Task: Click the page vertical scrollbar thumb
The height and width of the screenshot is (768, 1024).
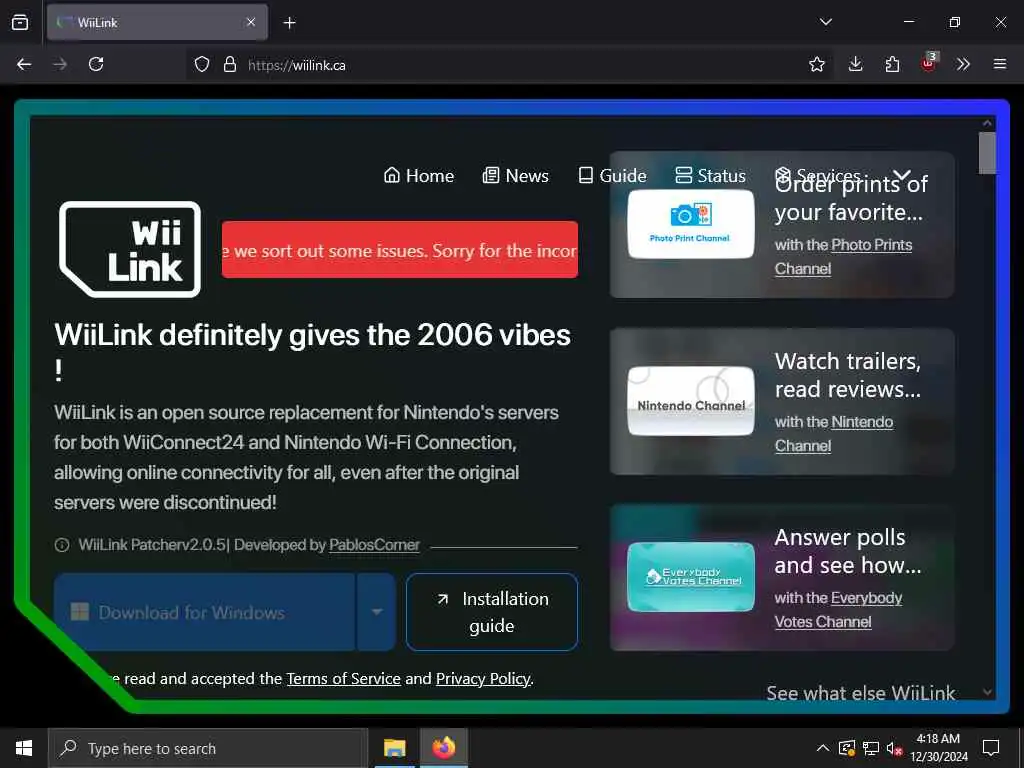Action: click(987, 153)
